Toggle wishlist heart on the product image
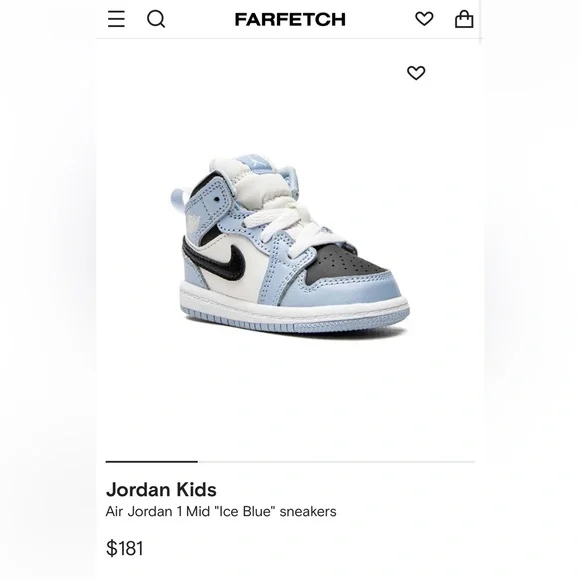The height and width of the screenshot is (580, 580). coord(416,73)
